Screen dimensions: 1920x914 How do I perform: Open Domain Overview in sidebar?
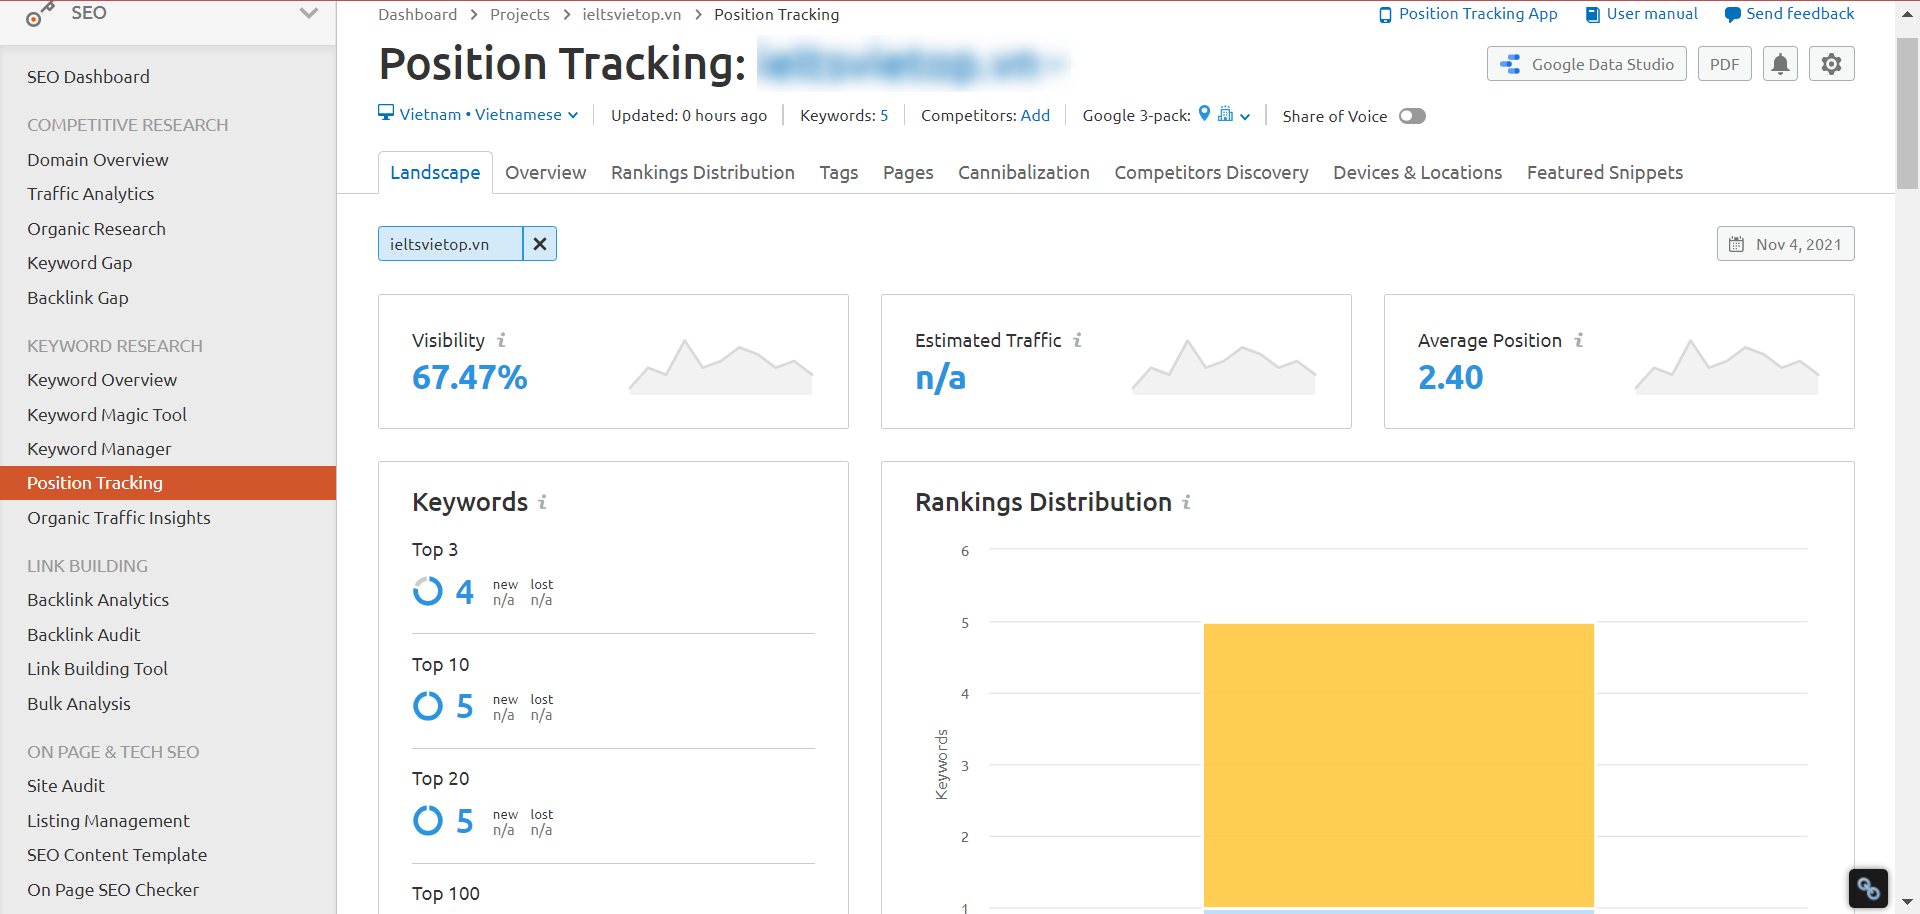[x=98, y=160]
